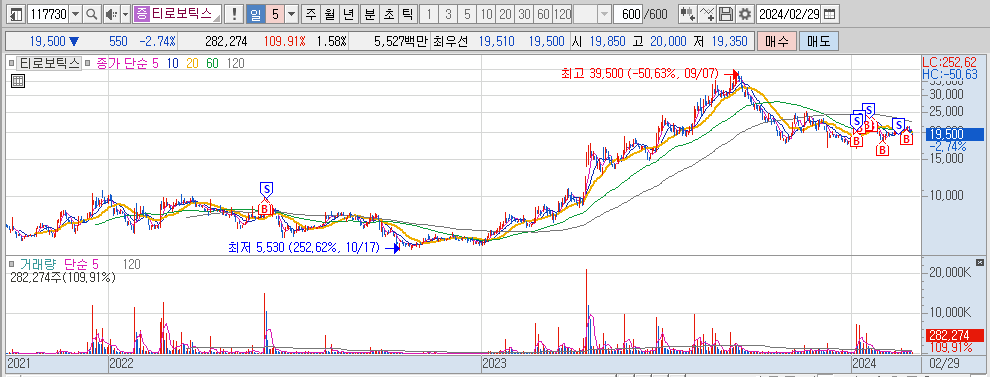Choose the 30 interval button
The height and width of the screenshot is (377, 990).
click(x=524, y=14)
